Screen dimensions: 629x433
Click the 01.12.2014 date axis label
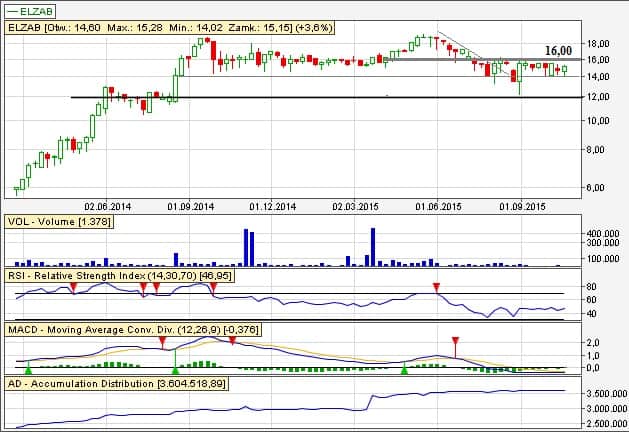(275, 206)
